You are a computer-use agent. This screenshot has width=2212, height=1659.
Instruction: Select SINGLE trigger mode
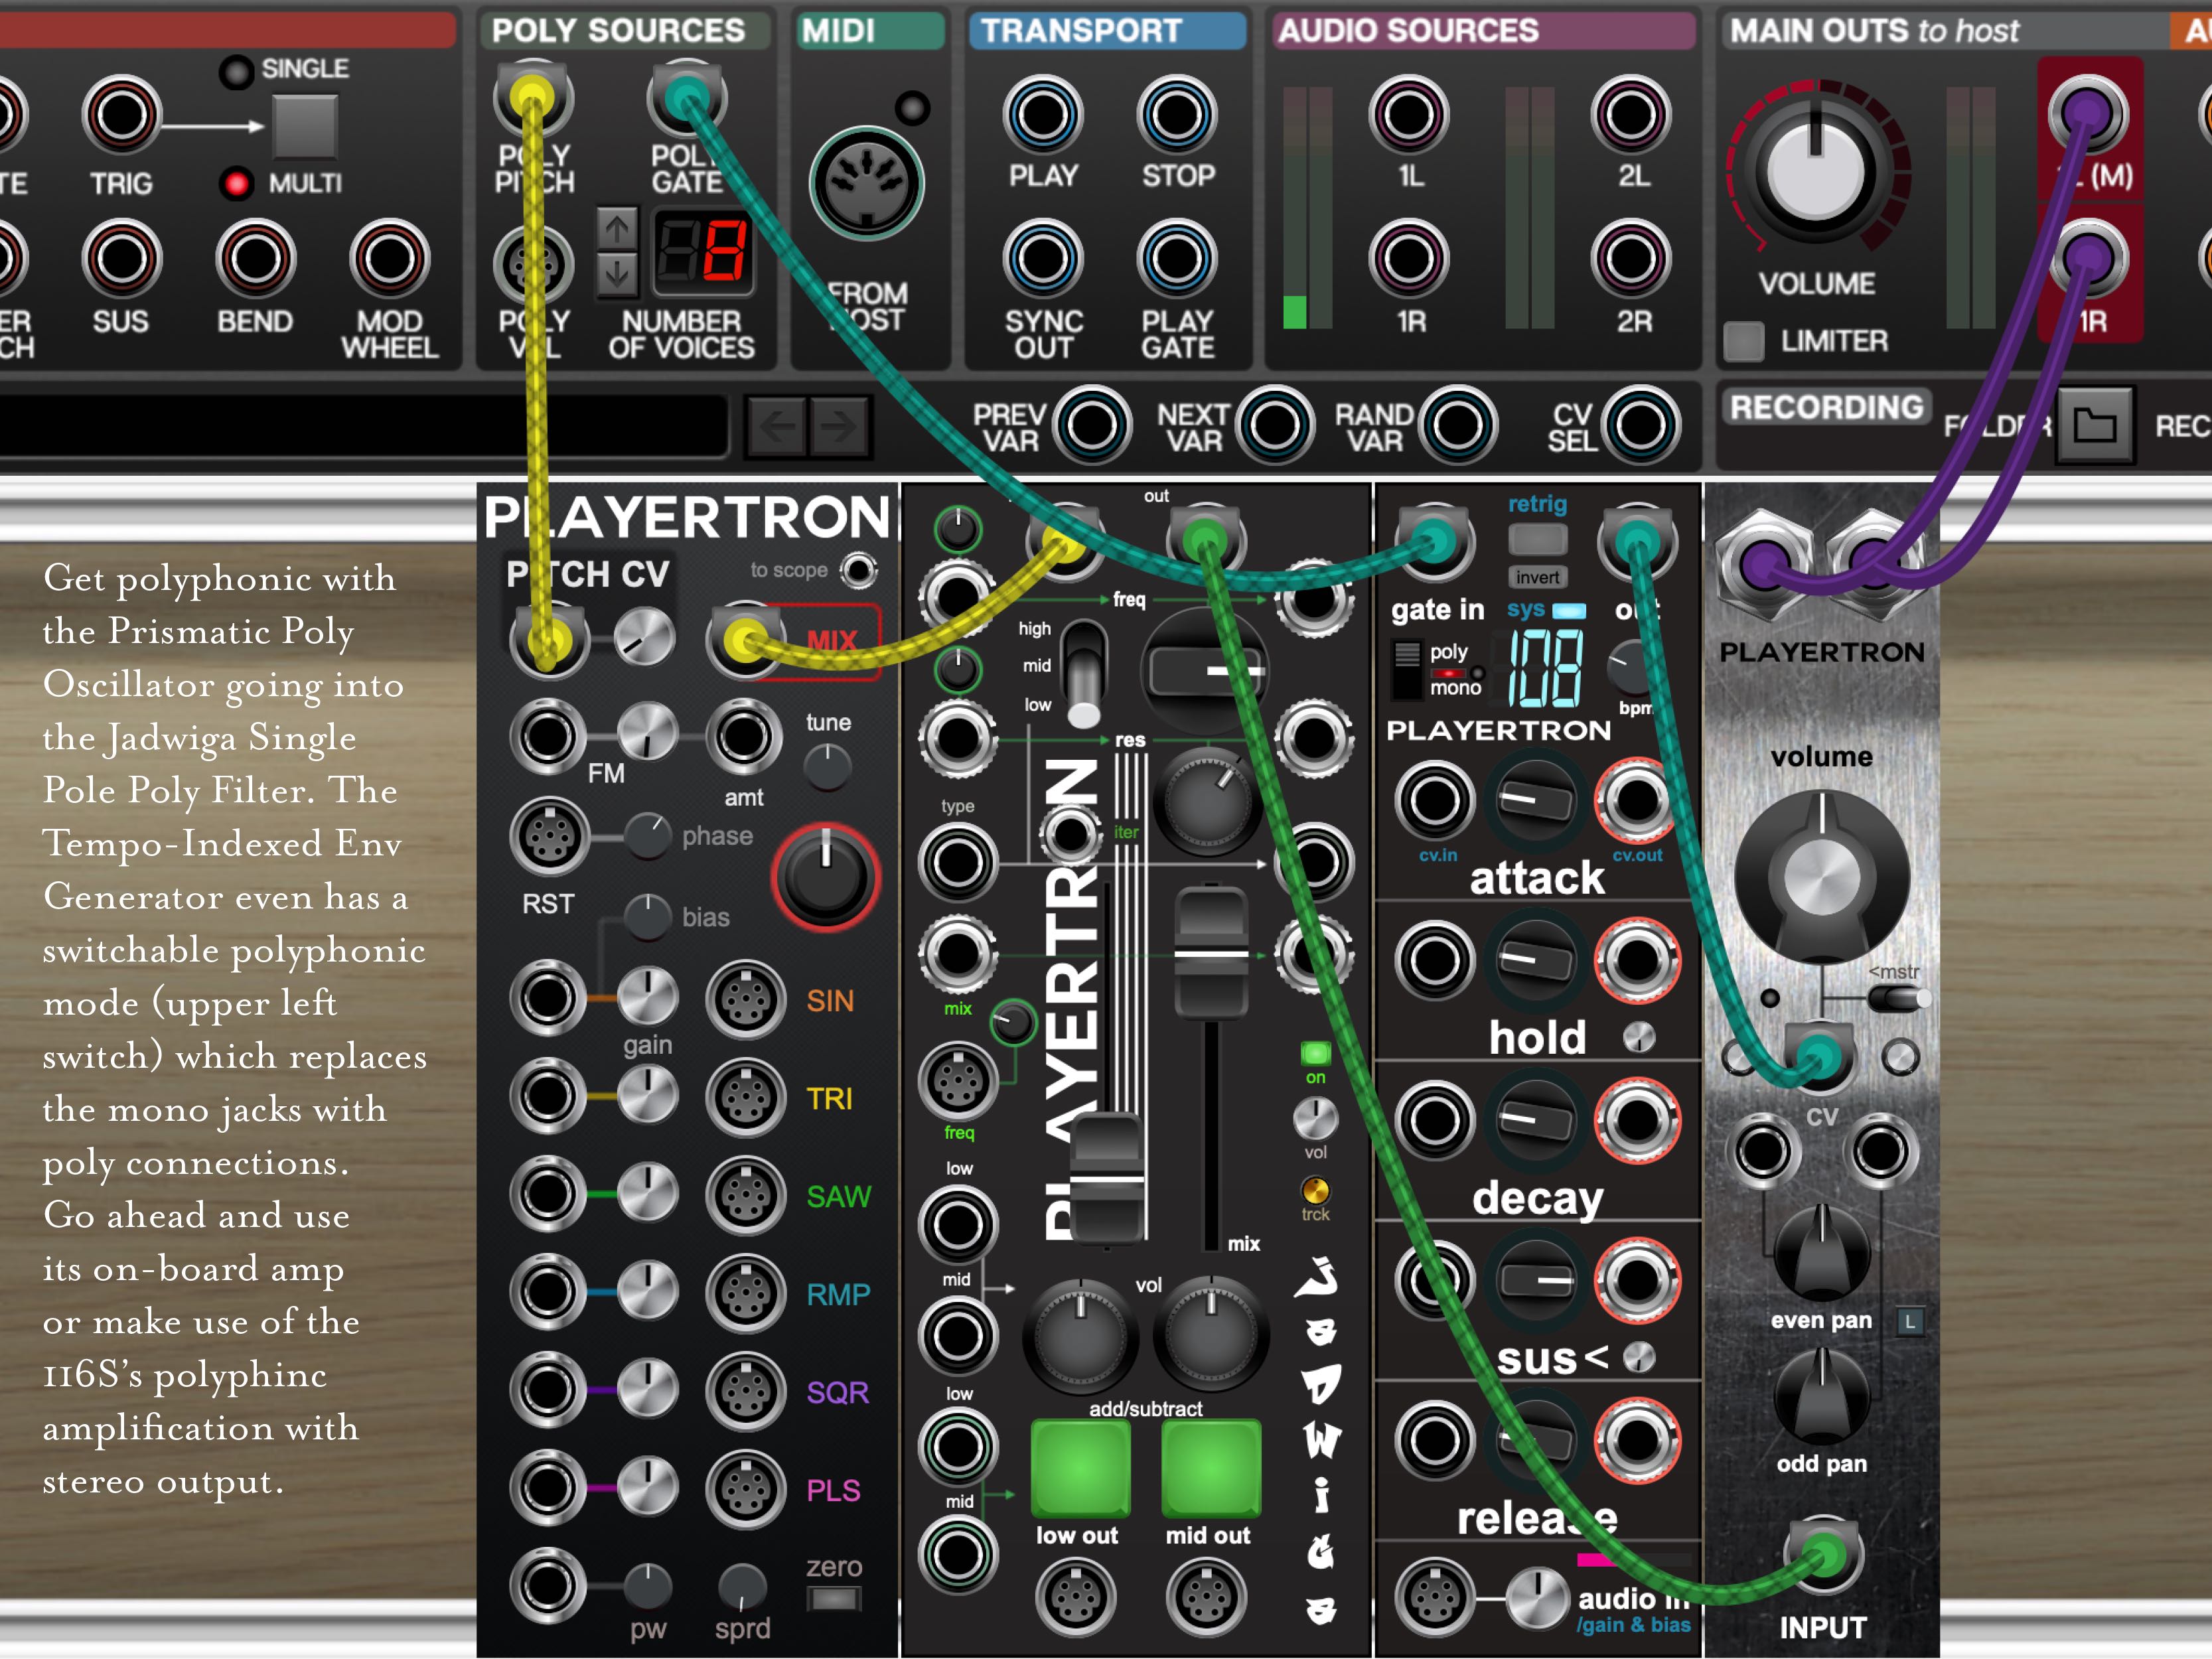pos(237,71)
